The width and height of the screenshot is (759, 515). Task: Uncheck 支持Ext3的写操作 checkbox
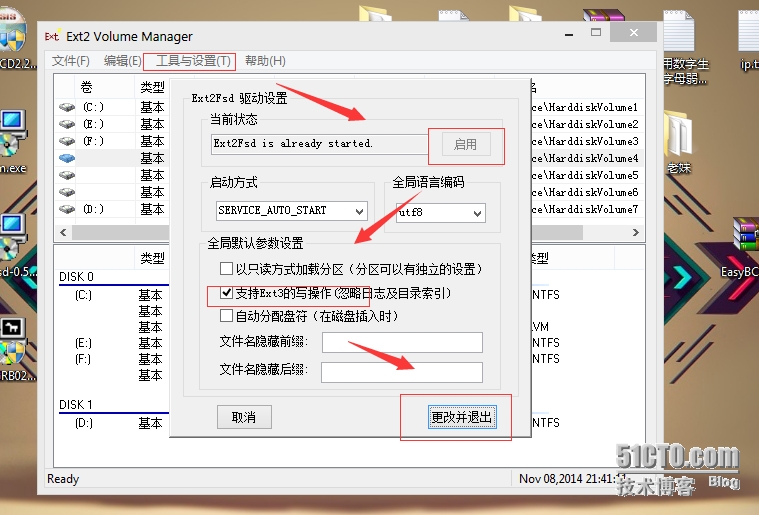226,292
